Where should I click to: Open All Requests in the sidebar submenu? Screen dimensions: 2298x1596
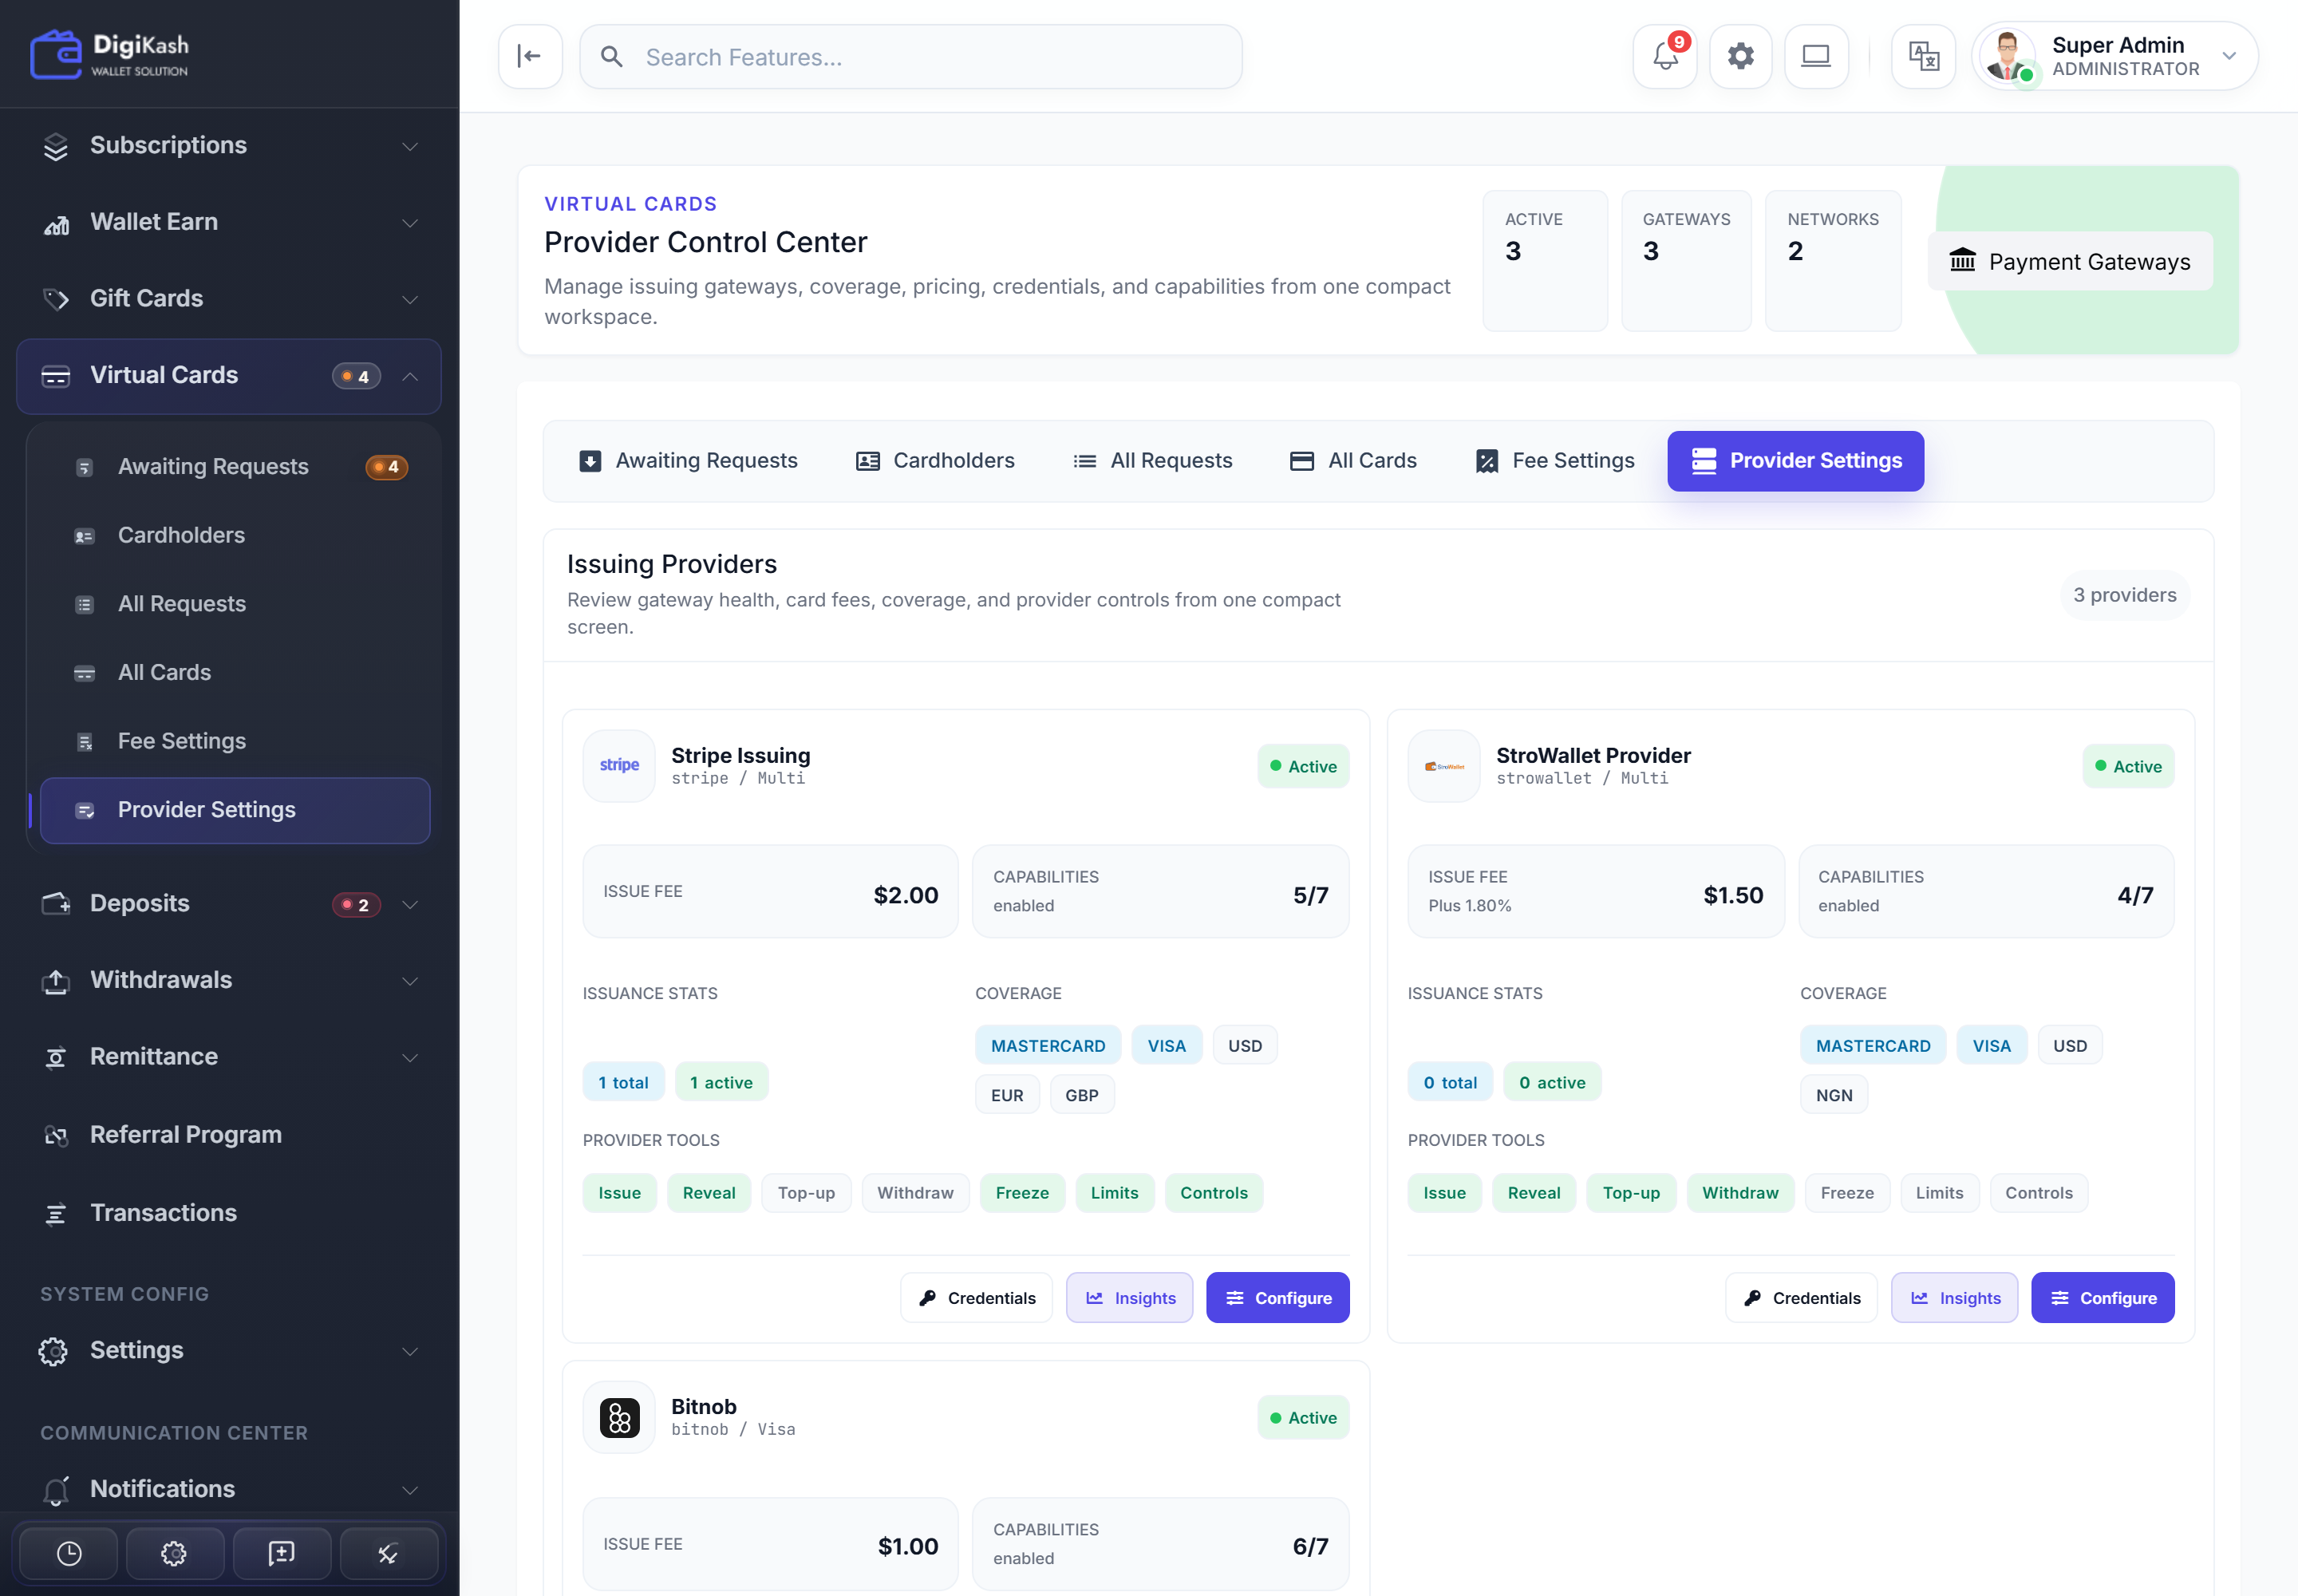(235, 604)
